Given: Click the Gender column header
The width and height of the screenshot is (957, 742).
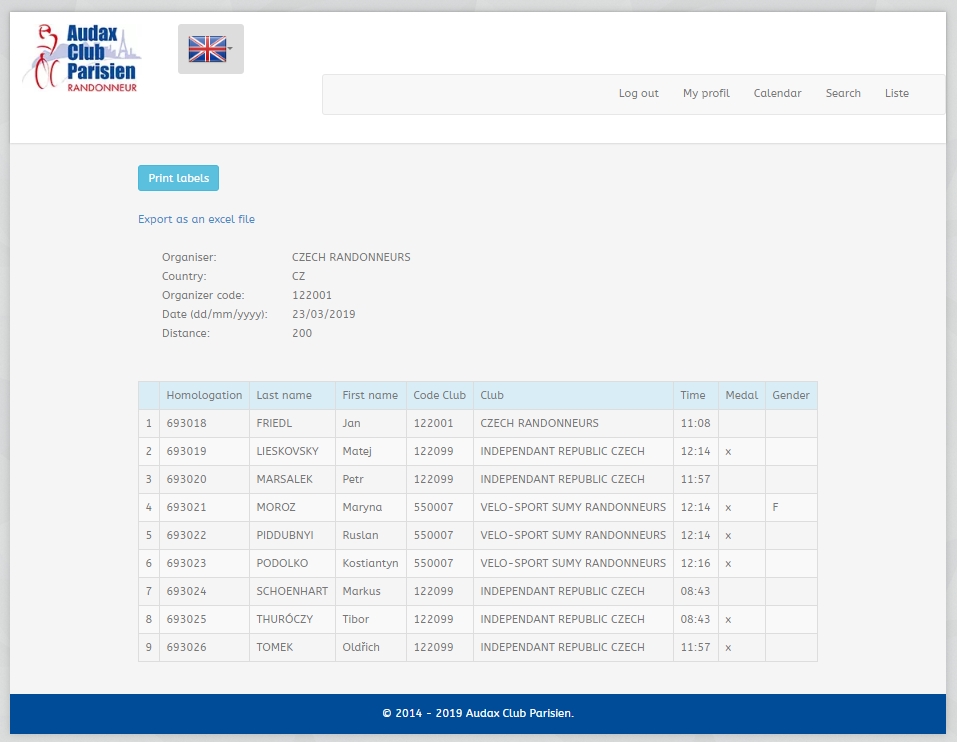Looking at the screenshot, I should click(x=791, y=396).
